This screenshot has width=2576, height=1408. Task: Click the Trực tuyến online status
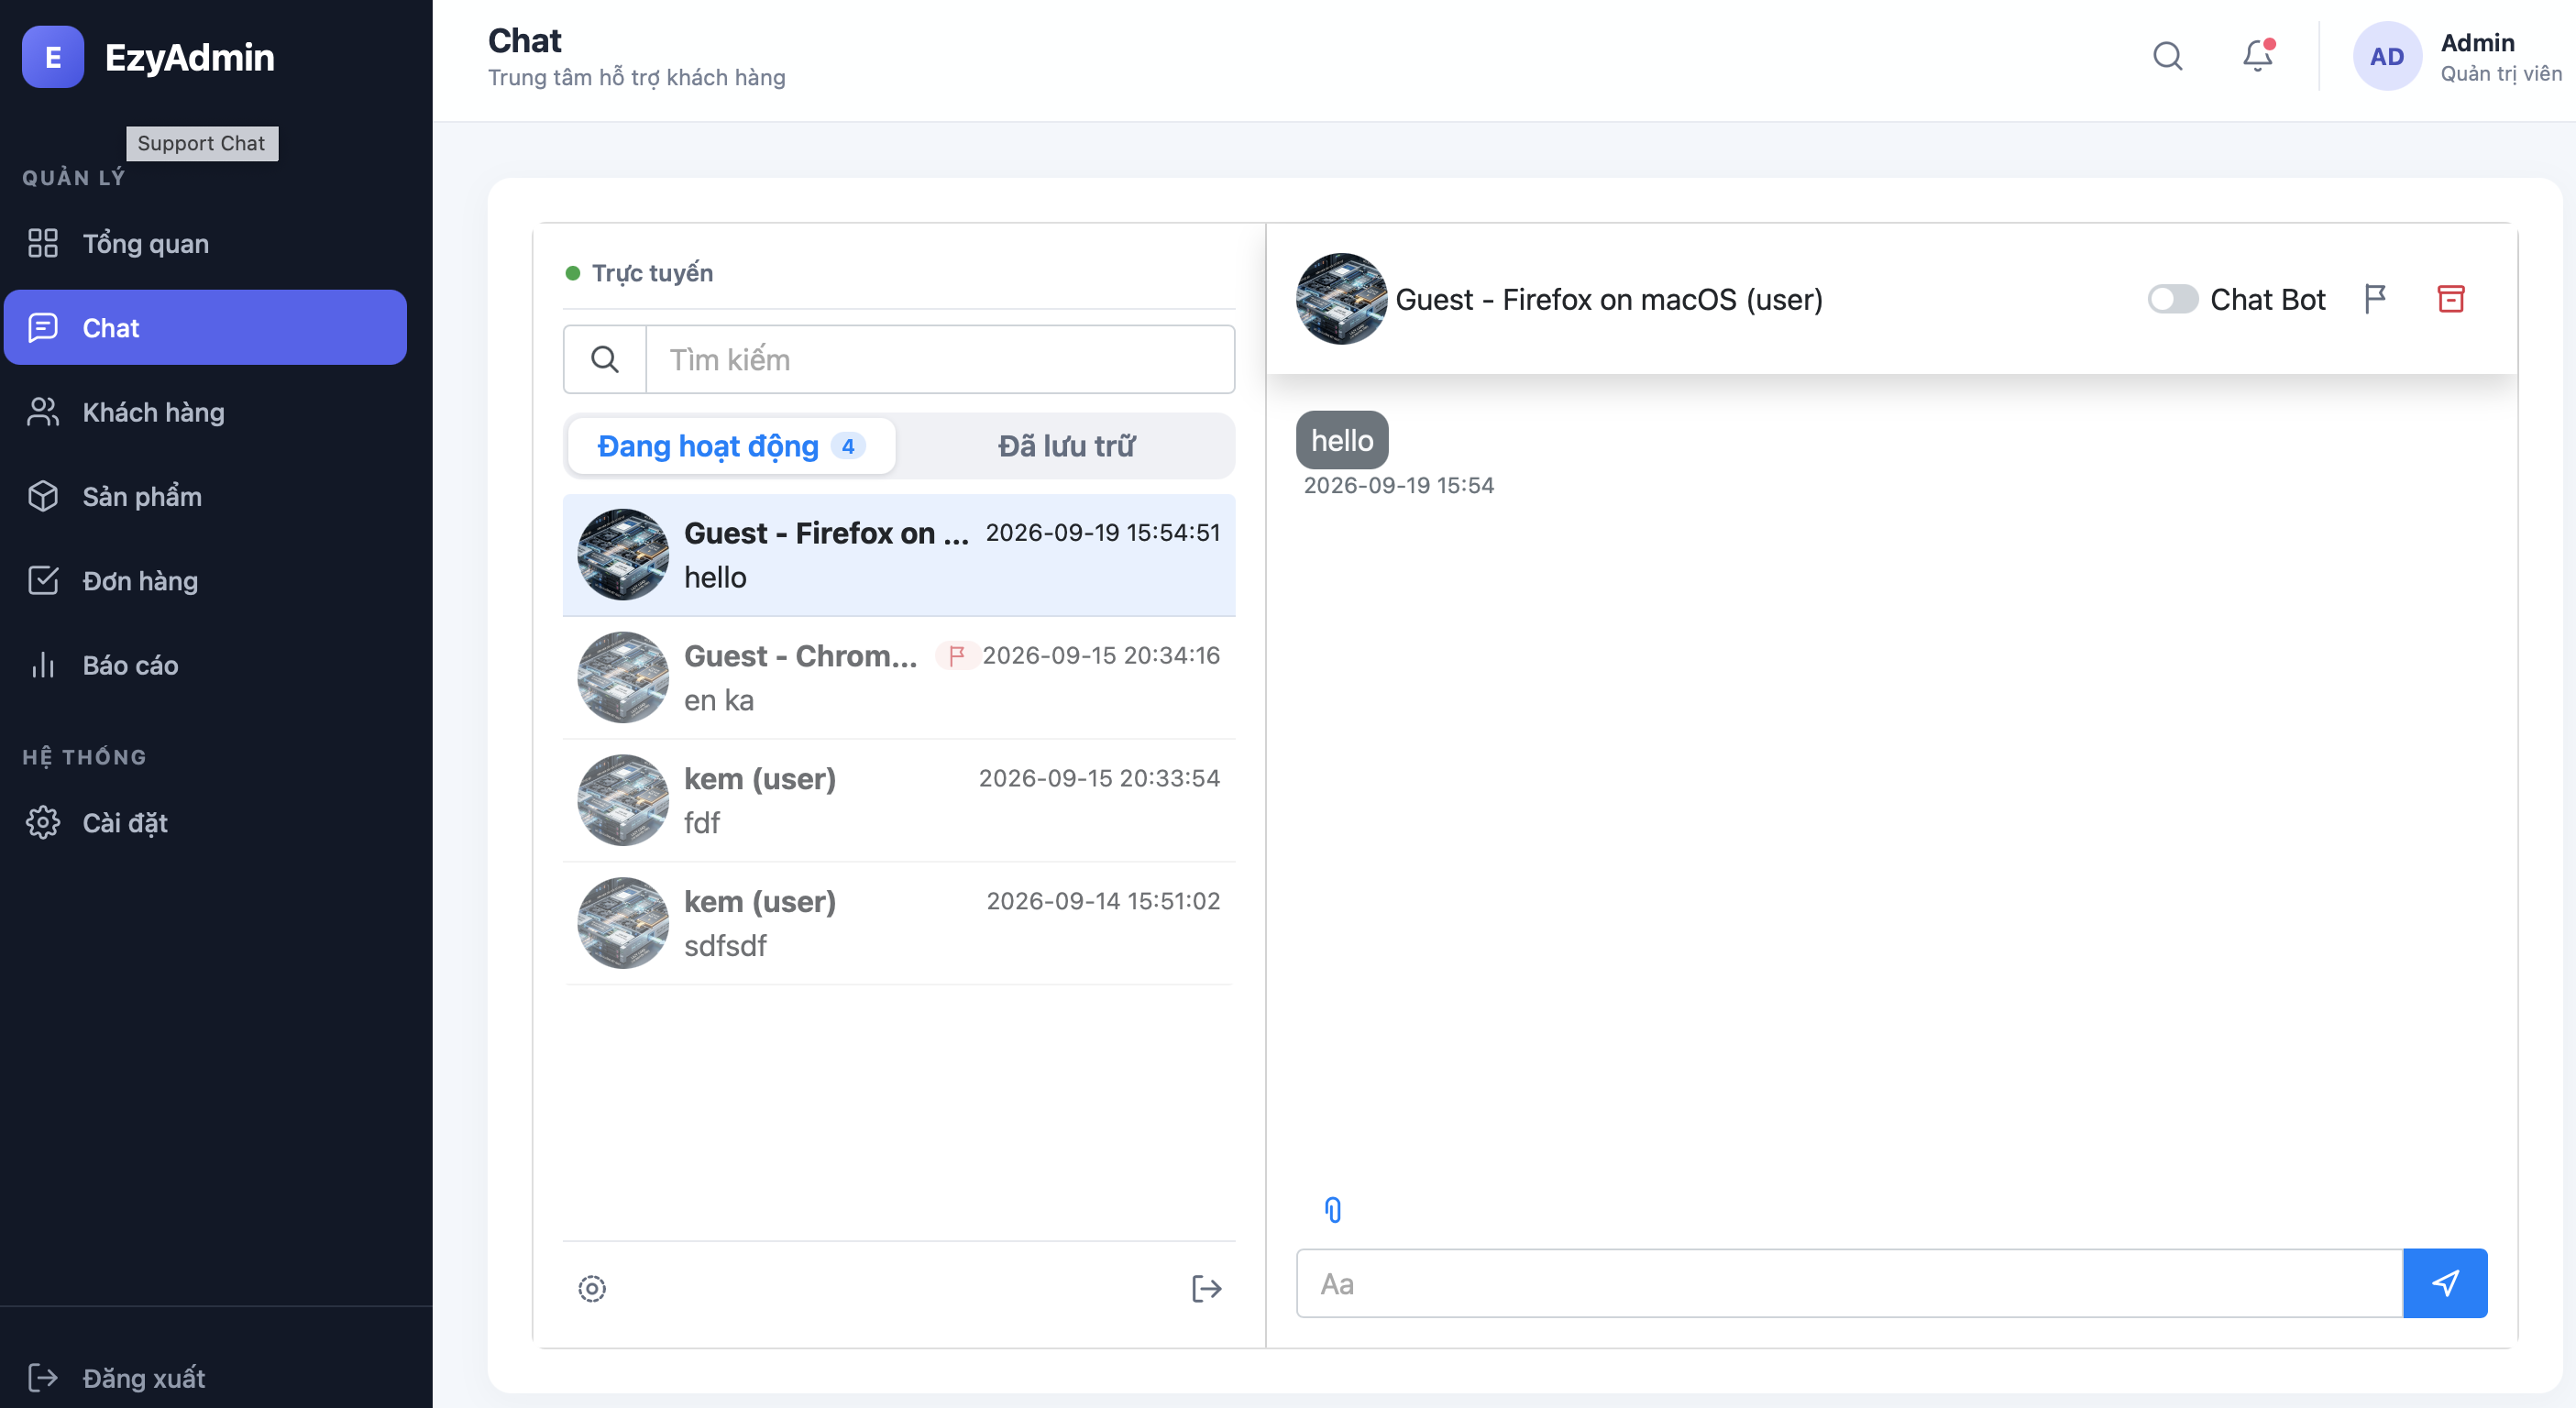(x=640, y=273)
